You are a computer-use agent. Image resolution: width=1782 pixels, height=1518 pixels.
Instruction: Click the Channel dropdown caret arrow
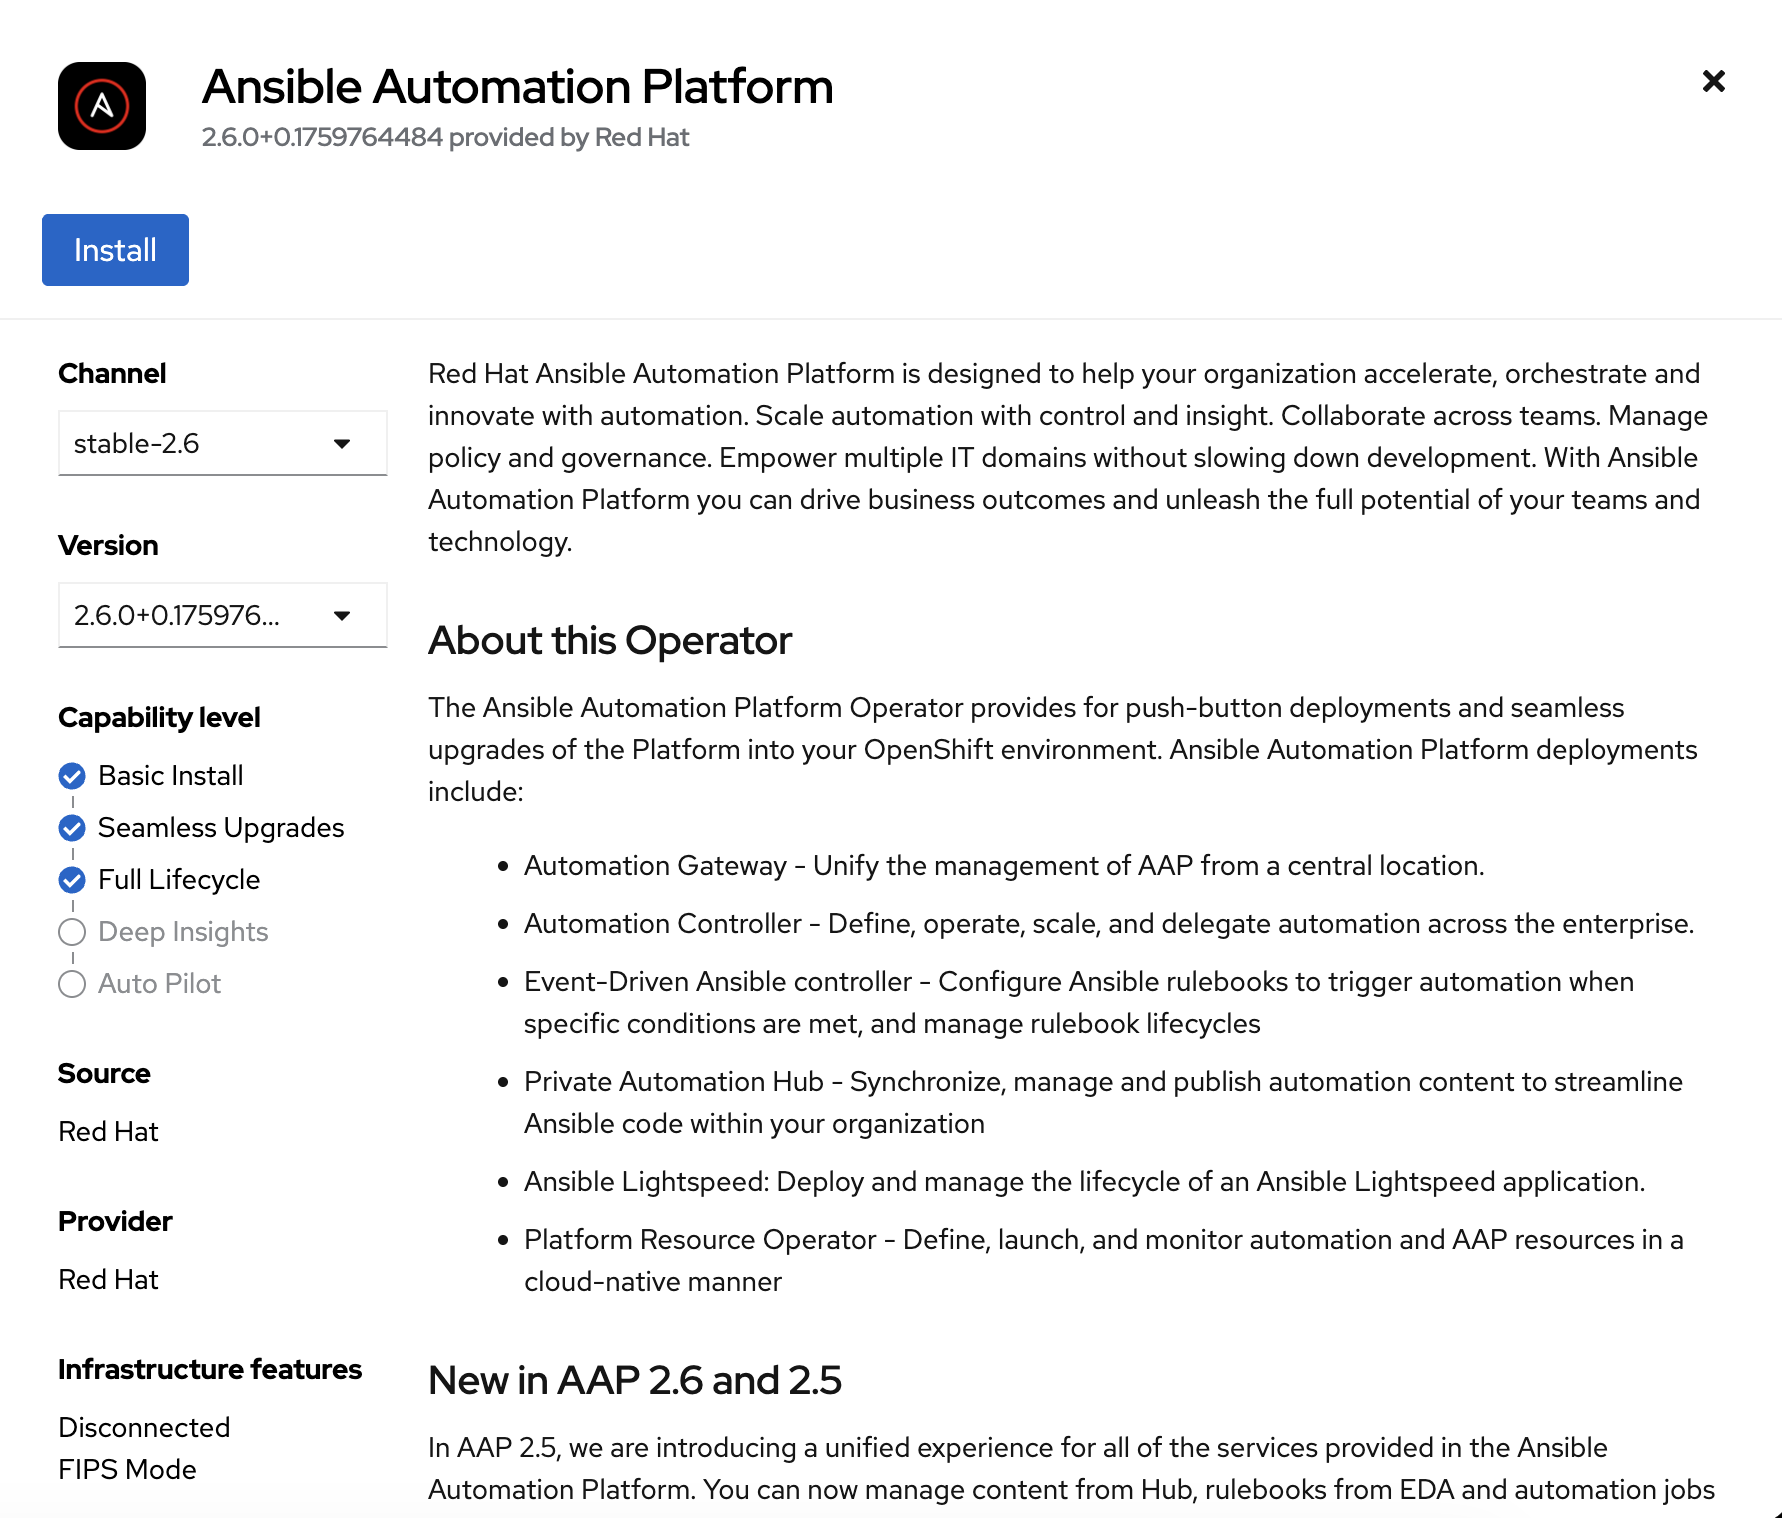342,443
